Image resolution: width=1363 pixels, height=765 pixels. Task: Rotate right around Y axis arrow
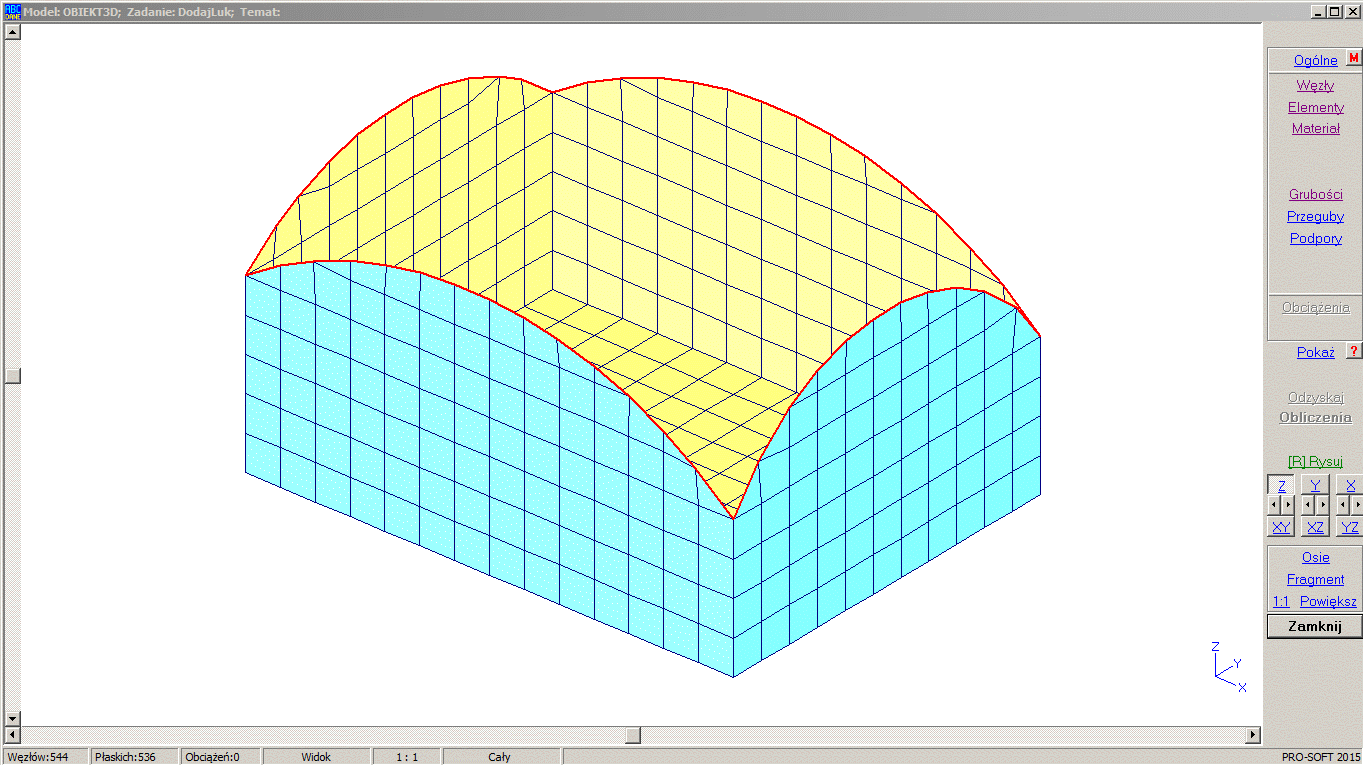pos(1323,506)
